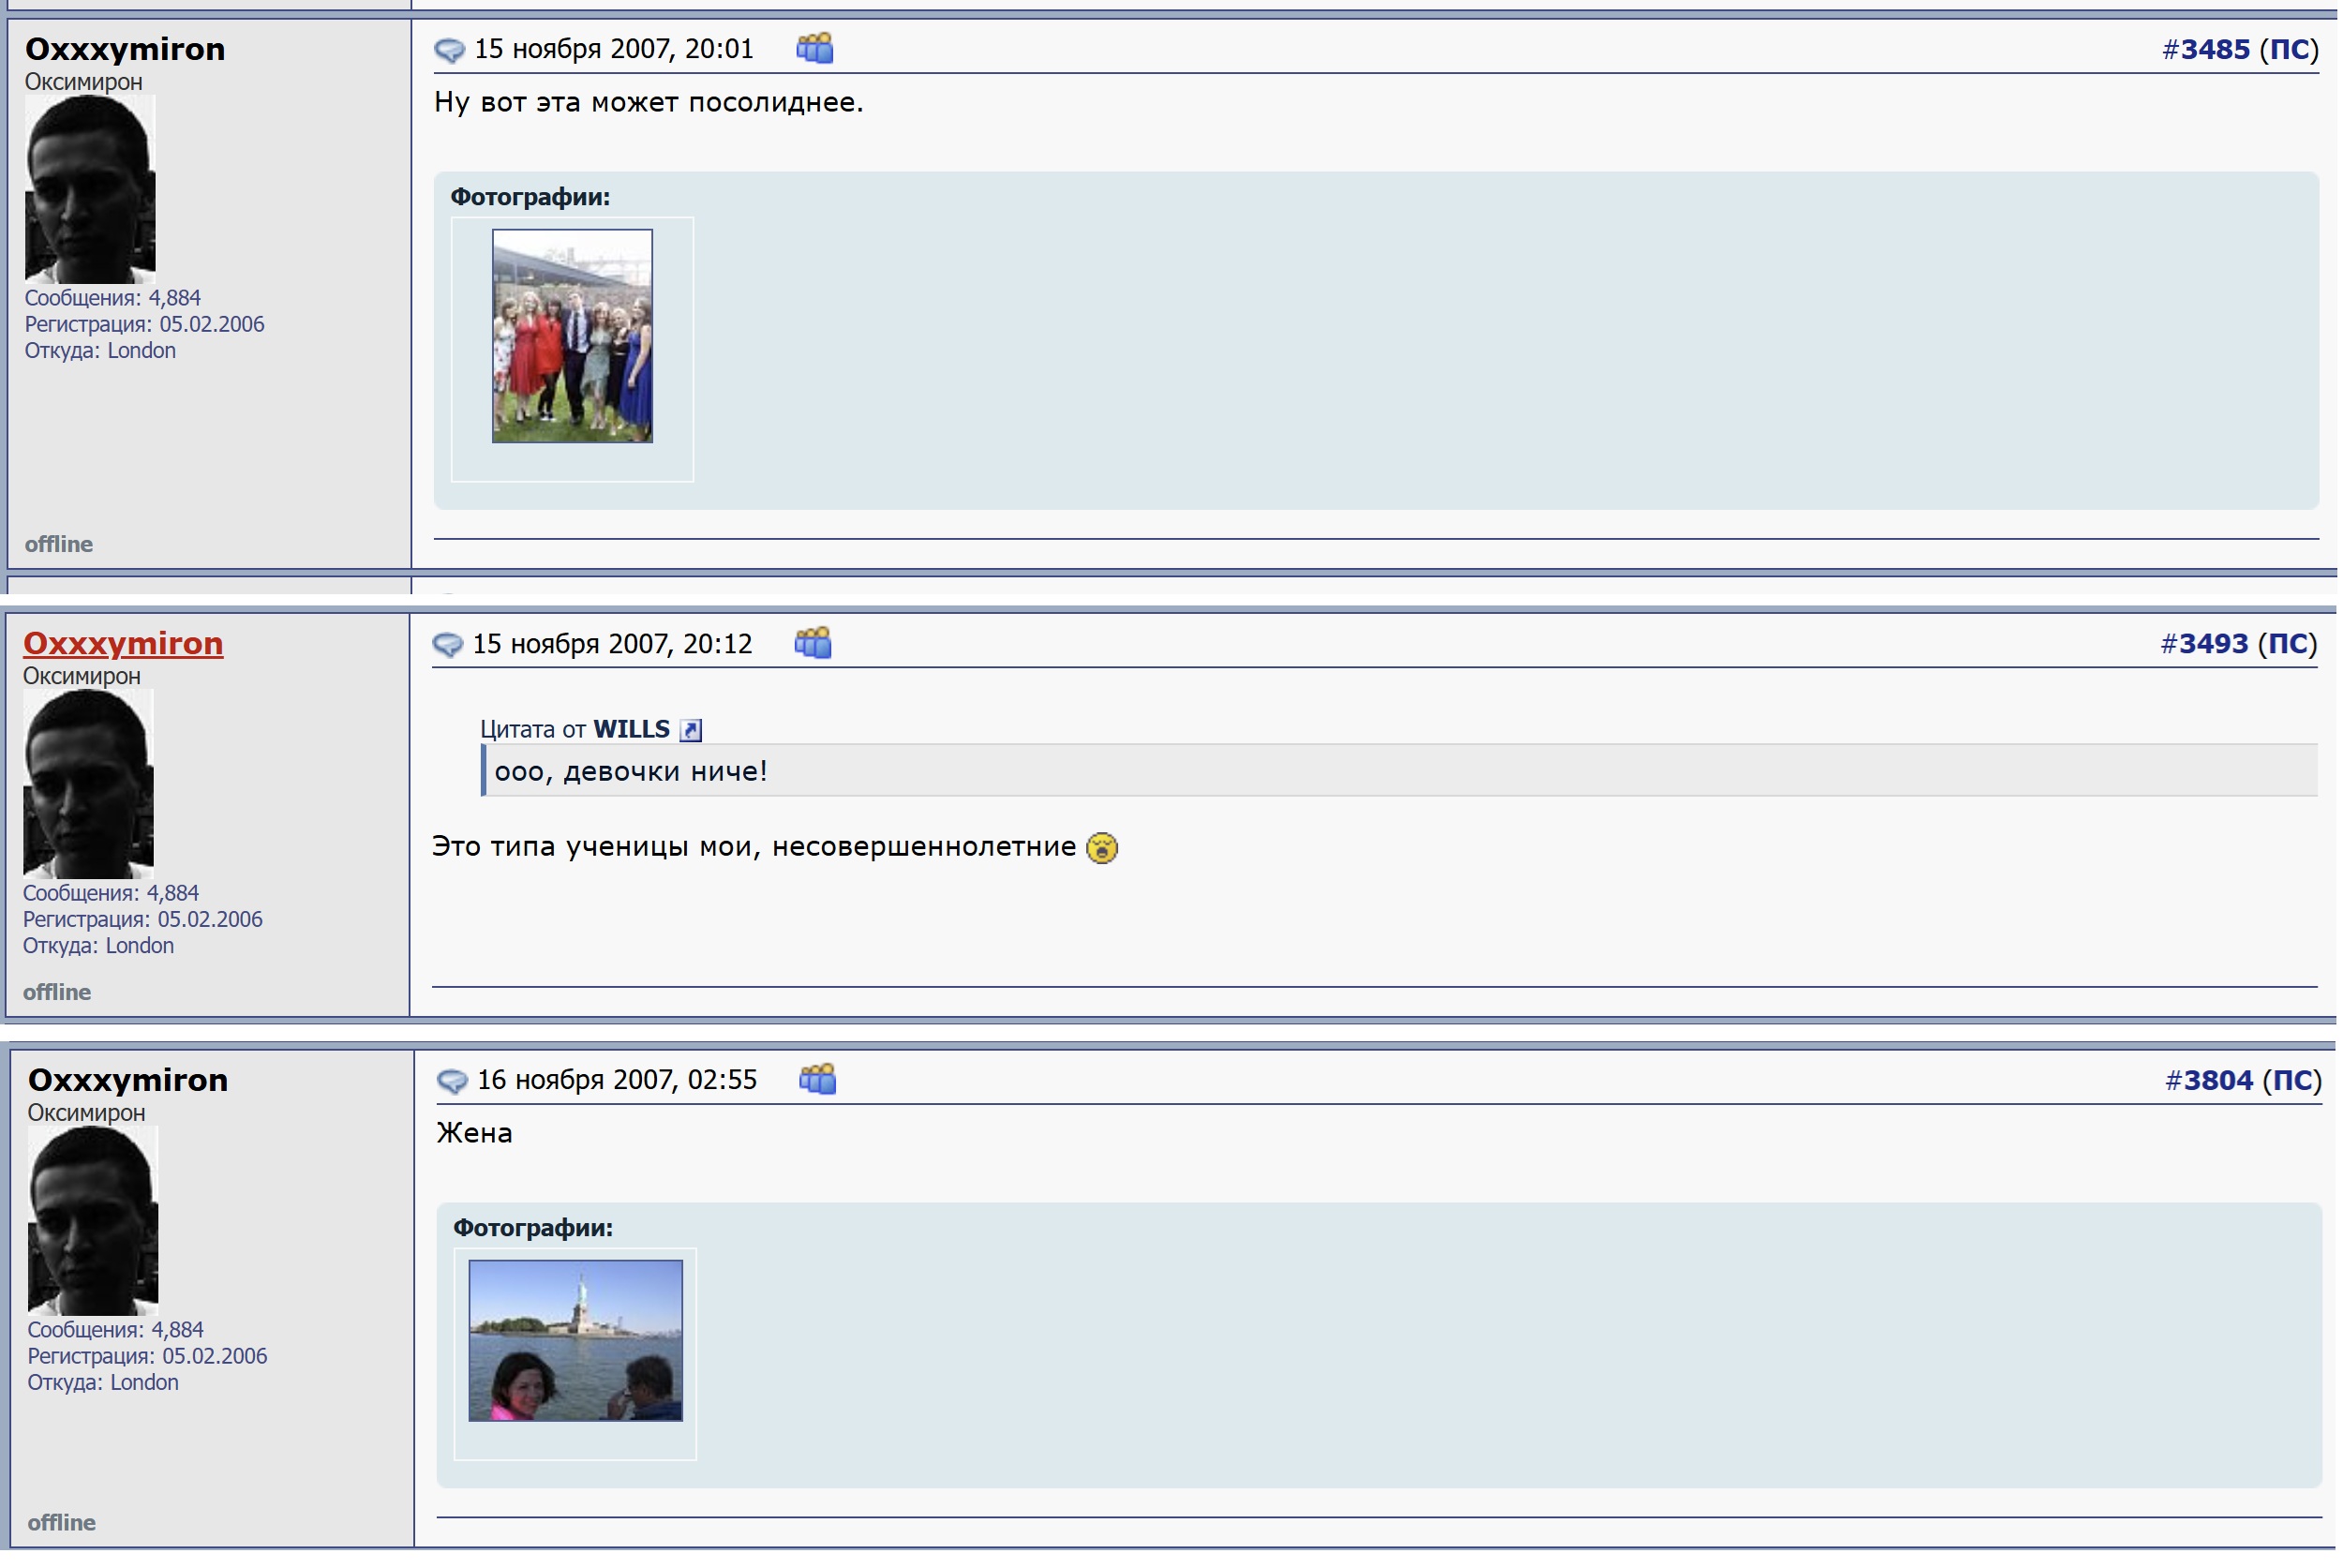Click speech bubble icon on 20:01 post

(449, 50)
